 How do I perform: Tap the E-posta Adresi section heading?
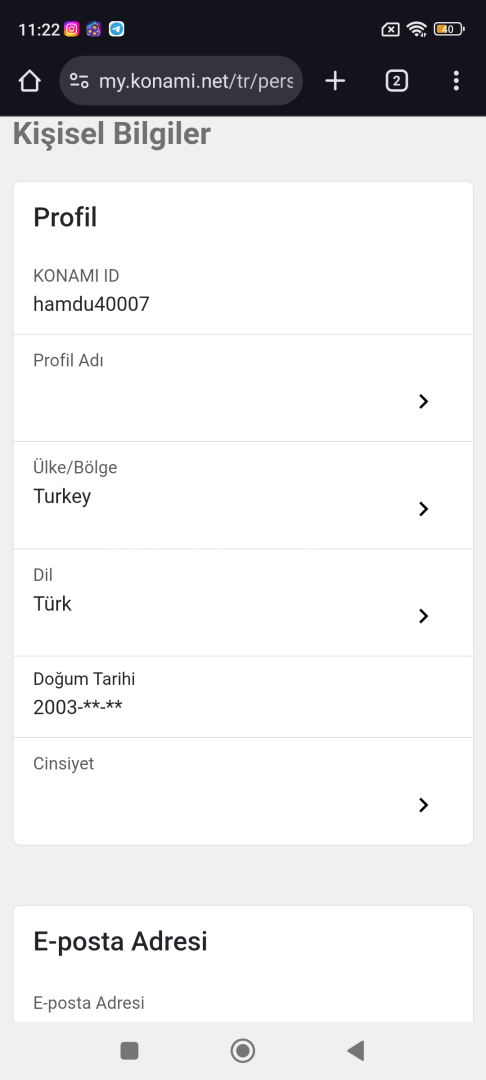tap(120, 941)
